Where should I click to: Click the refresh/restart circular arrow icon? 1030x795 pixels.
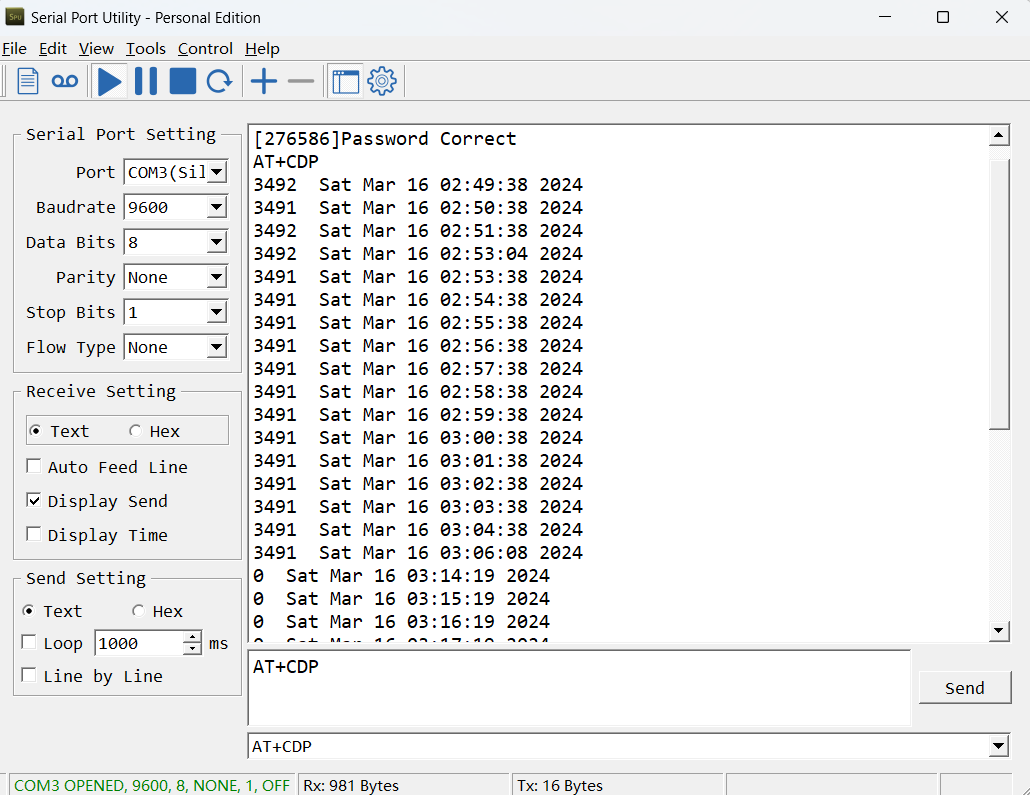219,81
